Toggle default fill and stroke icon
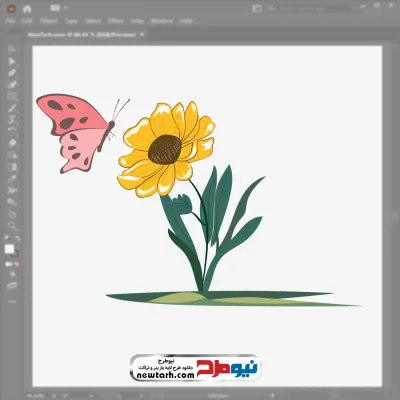This screenshot has height=400, width=400. click(7, 239)
